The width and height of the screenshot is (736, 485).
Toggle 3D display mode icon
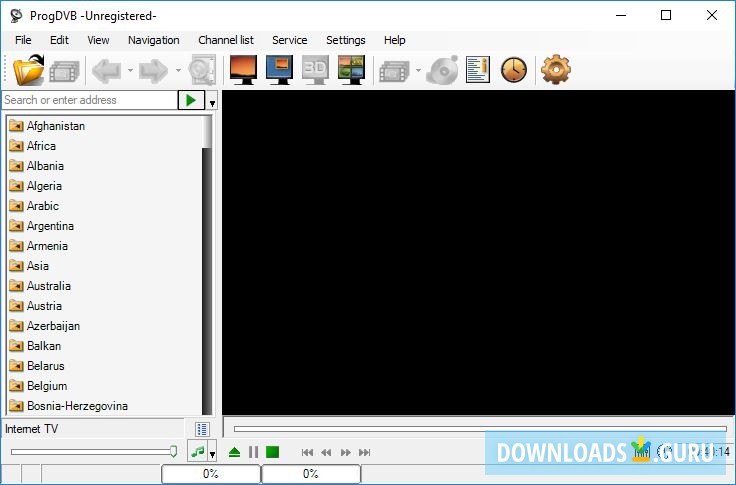click(x=315, y=70)
